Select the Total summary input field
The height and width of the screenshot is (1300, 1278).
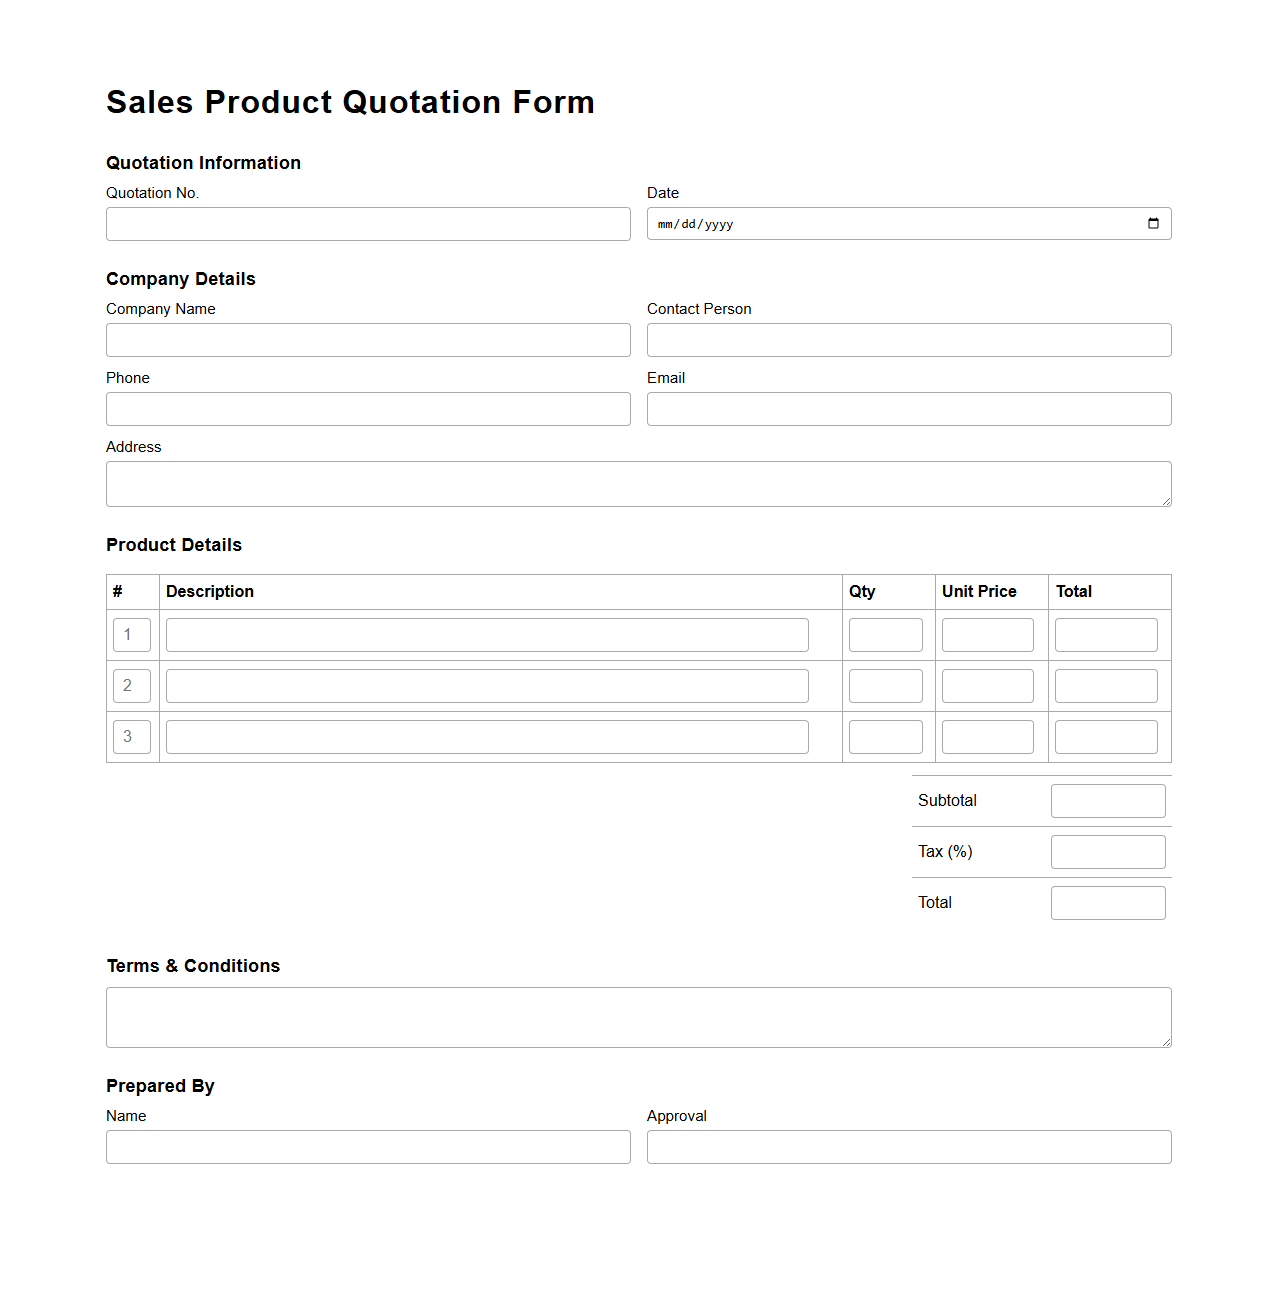click(1107, 902)
